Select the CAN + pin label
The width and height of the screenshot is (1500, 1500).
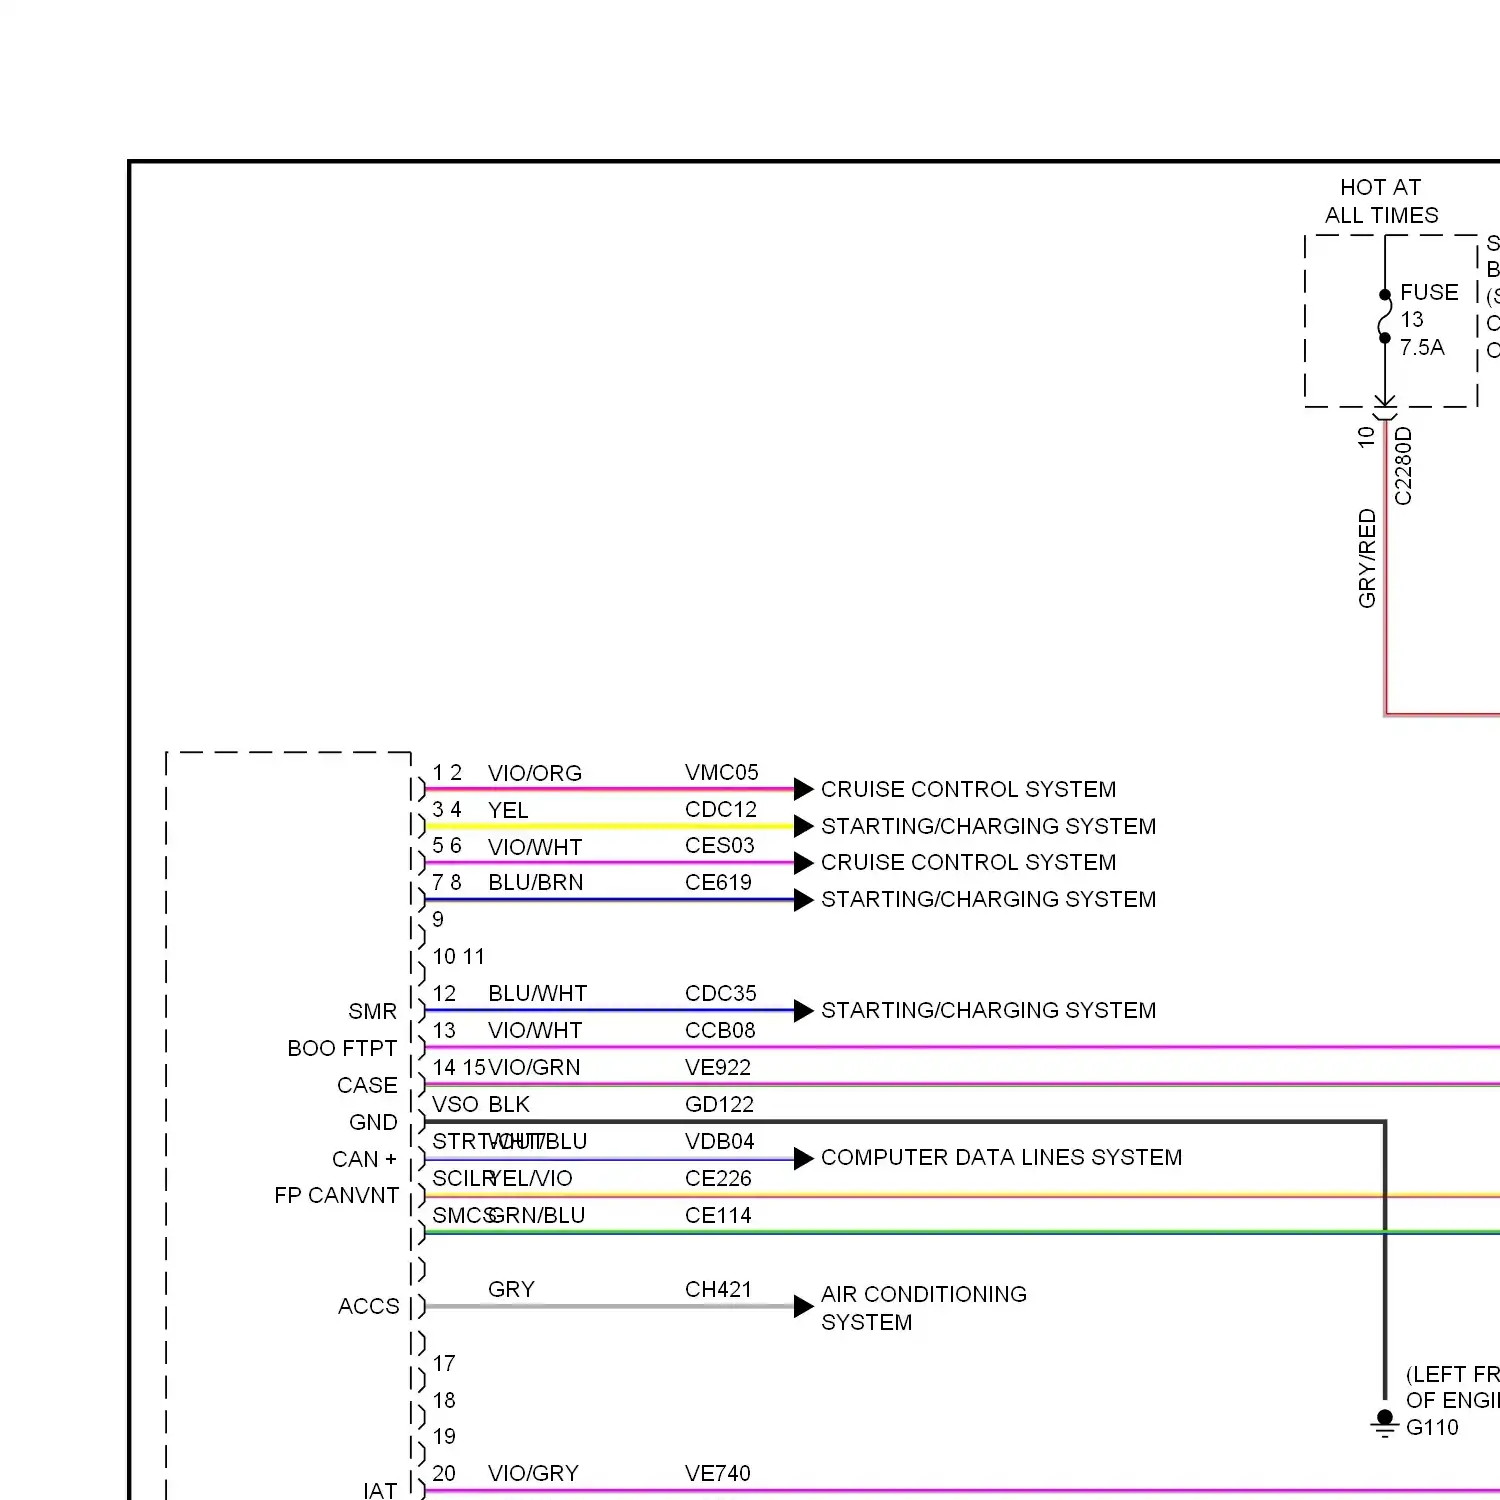(x=364, y=1159)
